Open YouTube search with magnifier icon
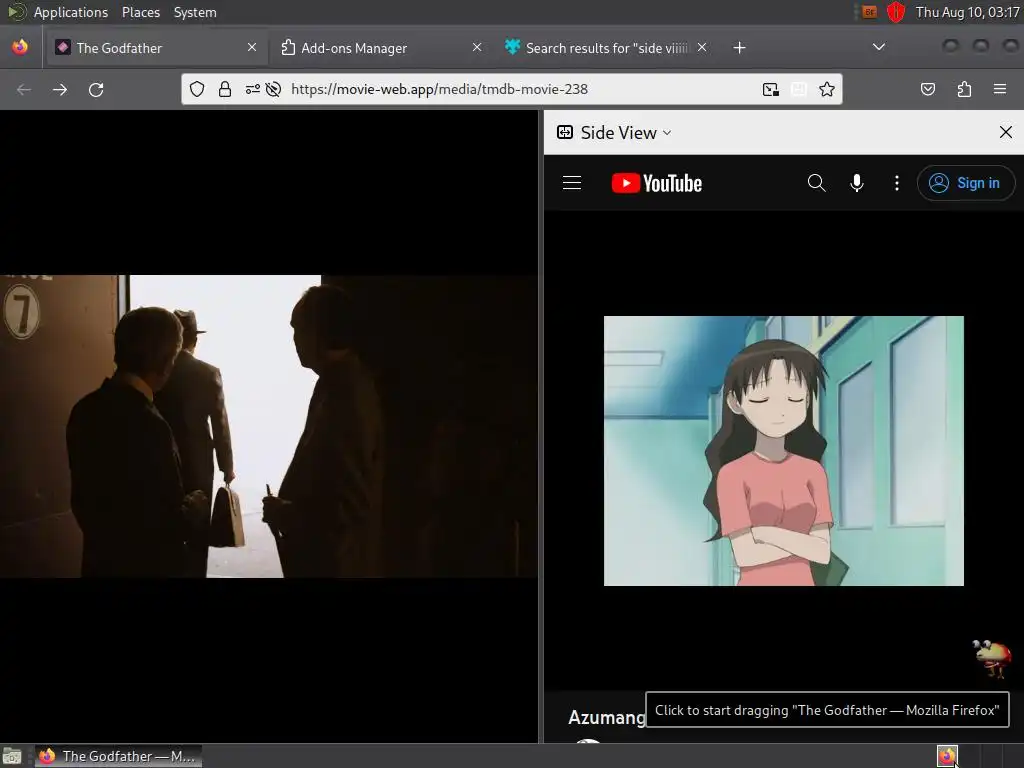 point(816,183)
